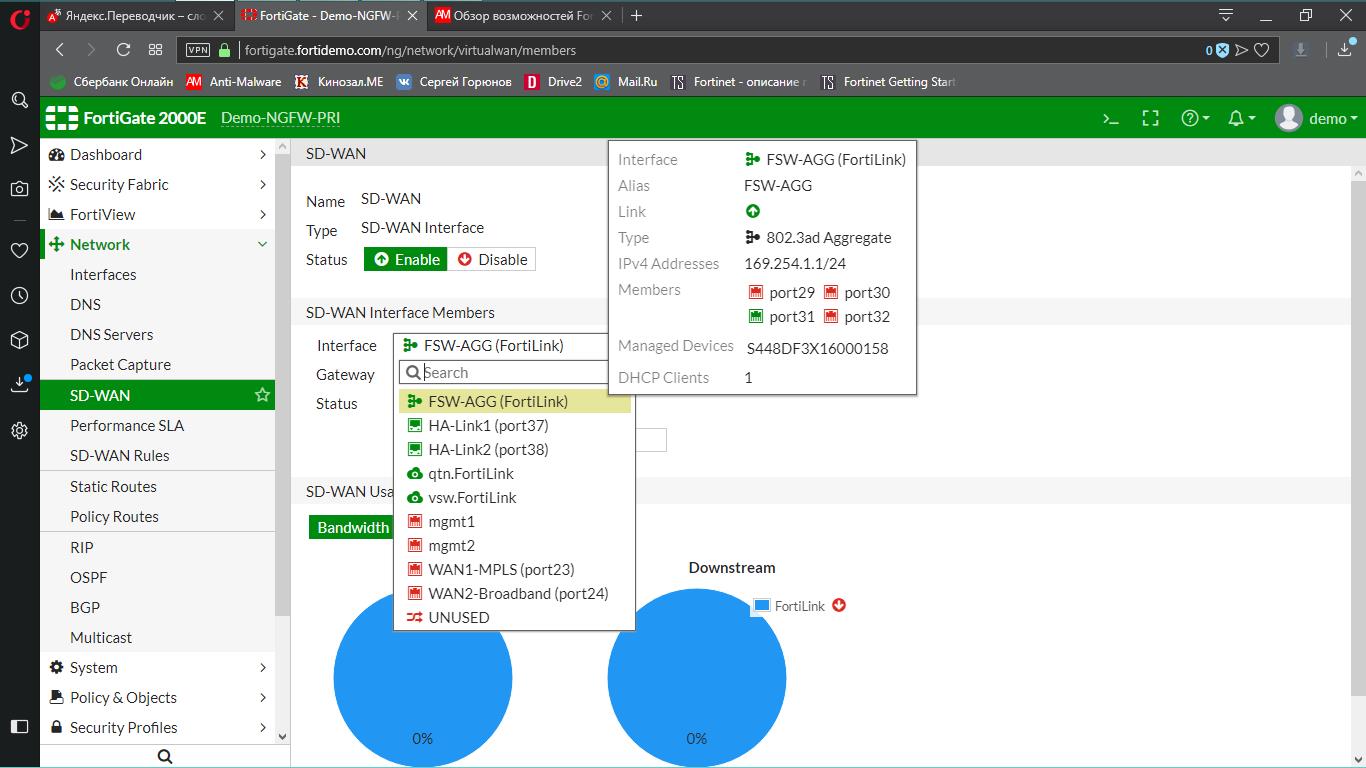Open the demo user account menu
Viewport: 1366px width, 768px height.
(x=1316, y=118)
